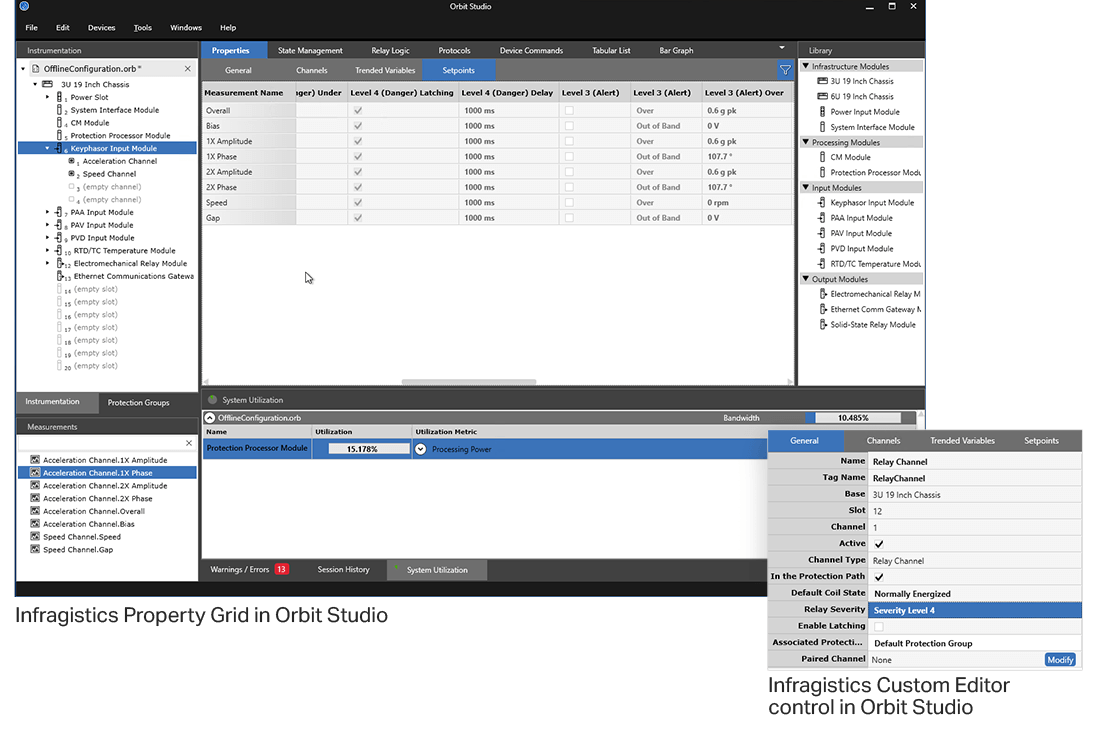Screen dimensions: 1100x733
Task: Expand the PAA Input Module tree node
Action: pyautogui.click(x=48, y=212)
